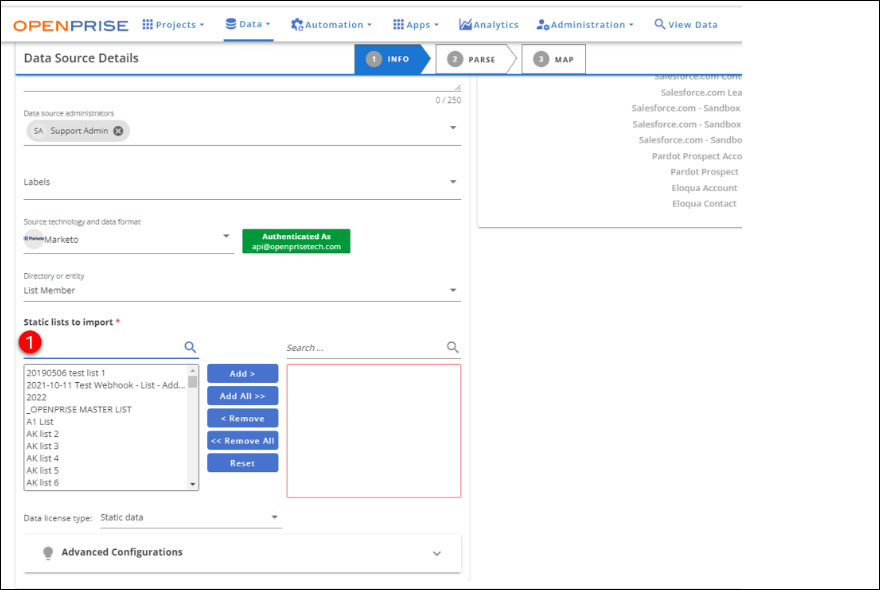The height and width of the screenshot is (590, 880).
Task: Select '_OPENPRISE MASTER LIST' entry
Action: click(79, 410)
